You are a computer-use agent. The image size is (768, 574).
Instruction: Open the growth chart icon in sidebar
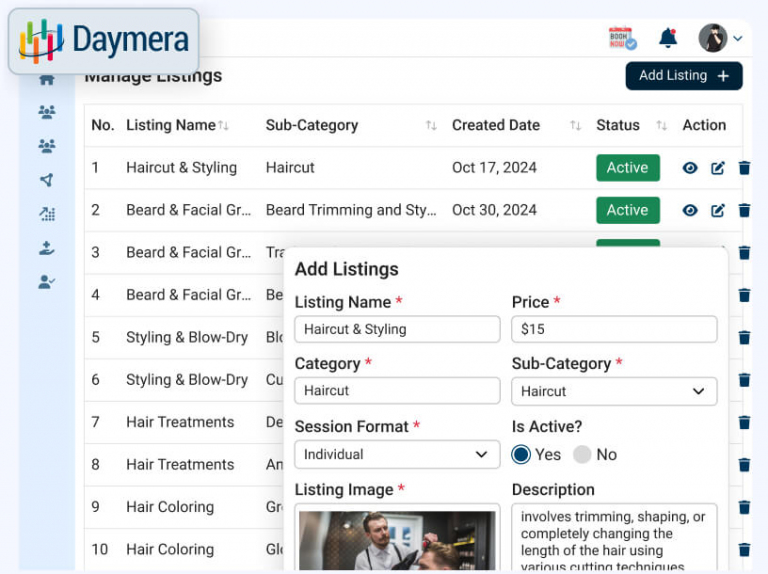pyautogui.click(x=46, y=214)
